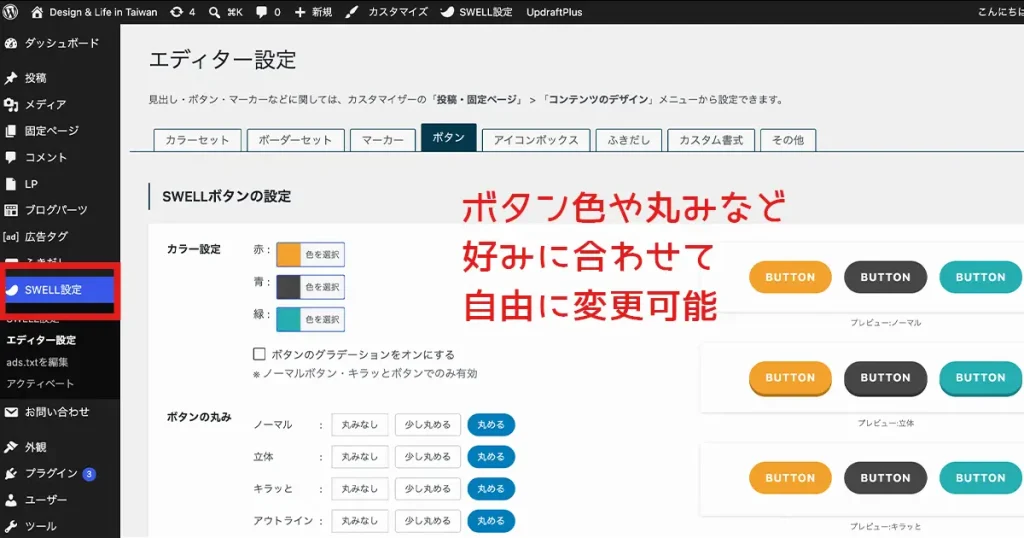Select 丸みなし for 立体 button roundness
1024x538 pixels.
360,456
